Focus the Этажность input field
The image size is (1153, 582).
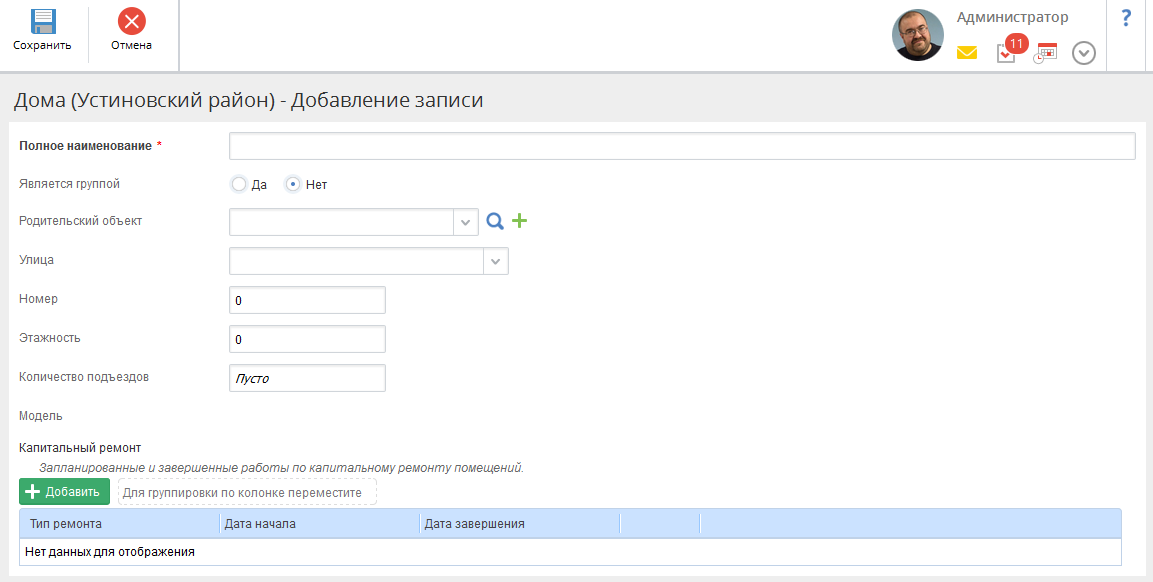pos(307,339)
